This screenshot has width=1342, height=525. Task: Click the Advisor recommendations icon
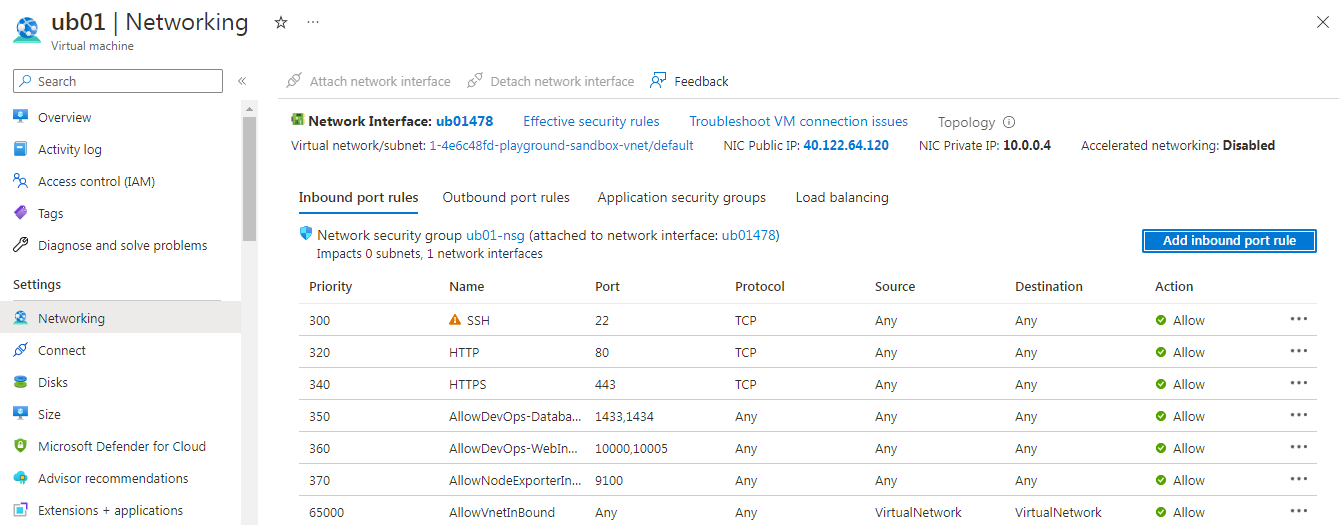tap(20, 478)
